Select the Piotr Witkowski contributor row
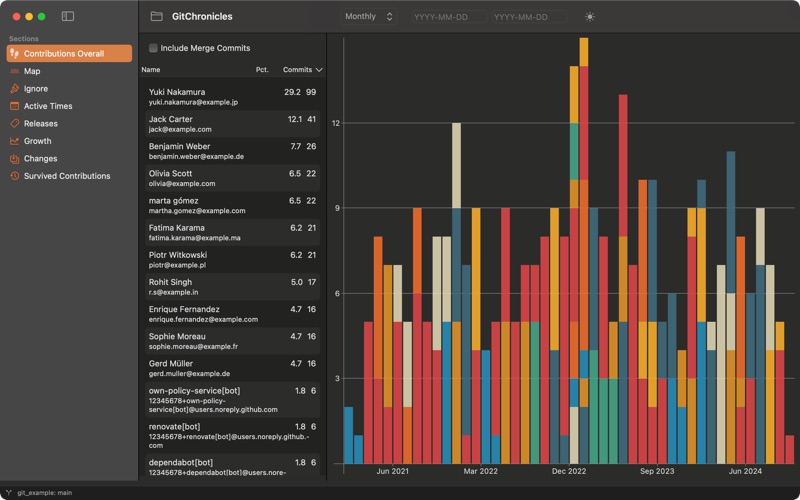800x500 pixels. click(x=232, y=259)
